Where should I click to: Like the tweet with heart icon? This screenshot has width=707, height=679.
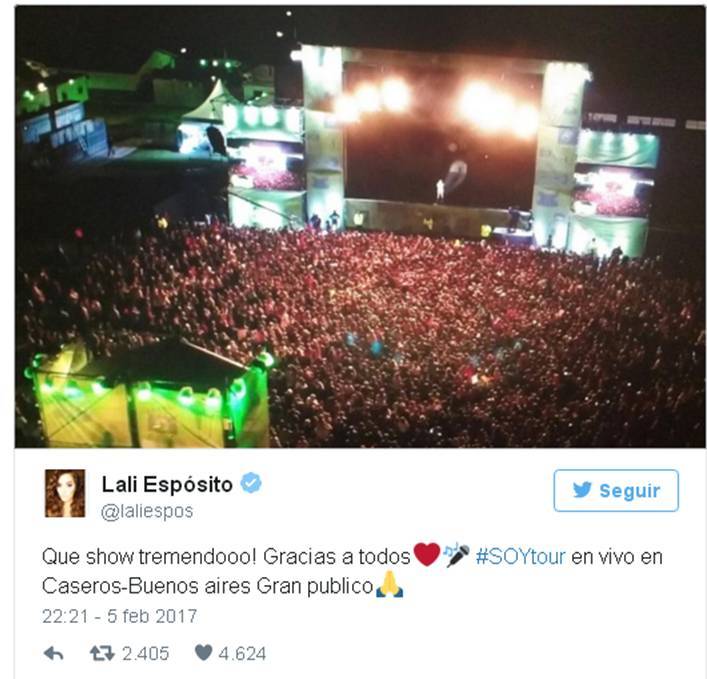click(x=203, y=653)
